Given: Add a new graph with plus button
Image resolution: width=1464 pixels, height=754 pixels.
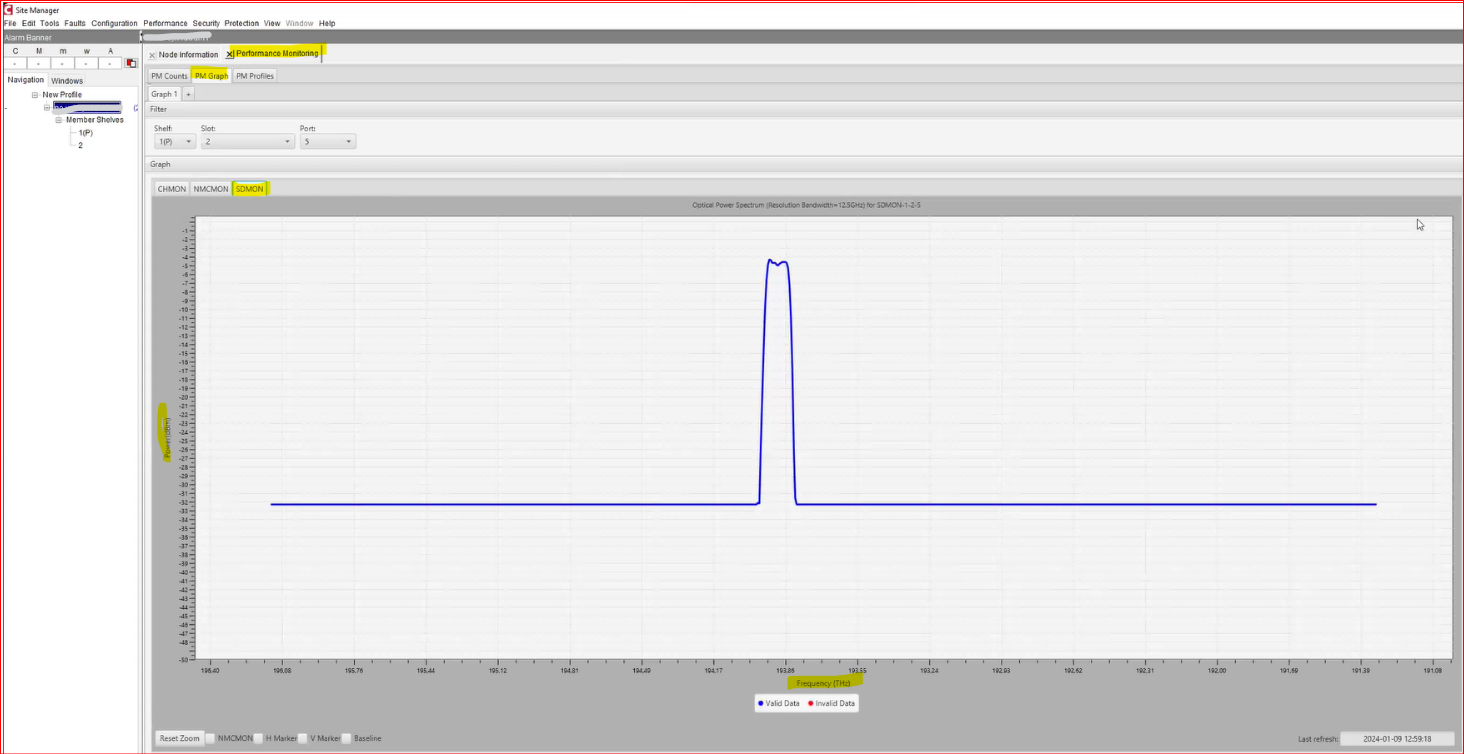Looking at the screenshot, I should pos(188,94).
